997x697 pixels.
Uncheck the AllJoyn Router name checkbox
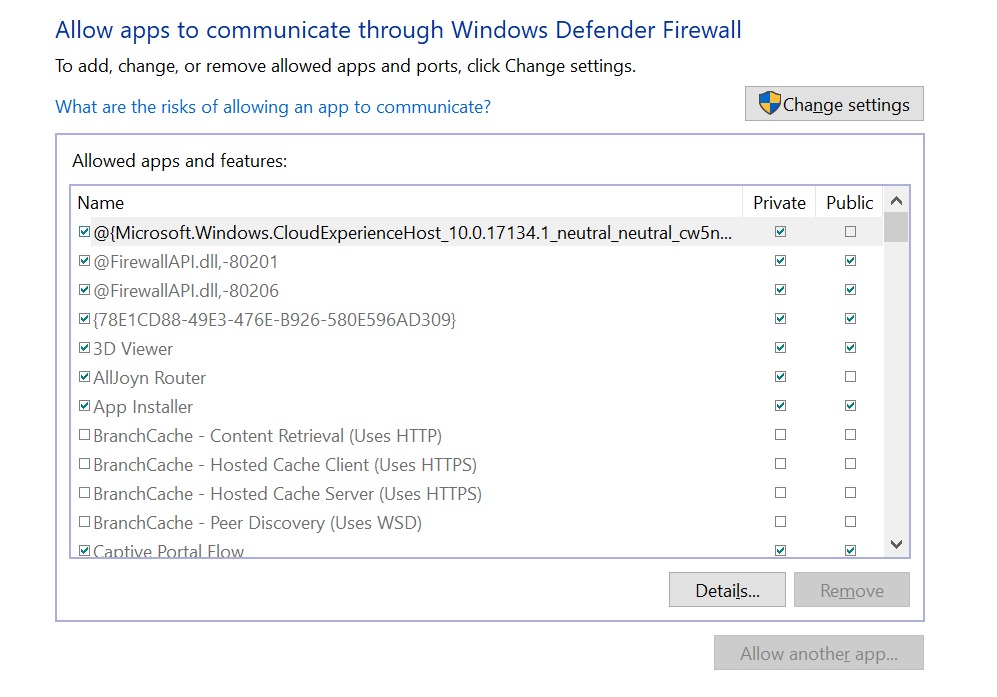(x=84, y=376)
